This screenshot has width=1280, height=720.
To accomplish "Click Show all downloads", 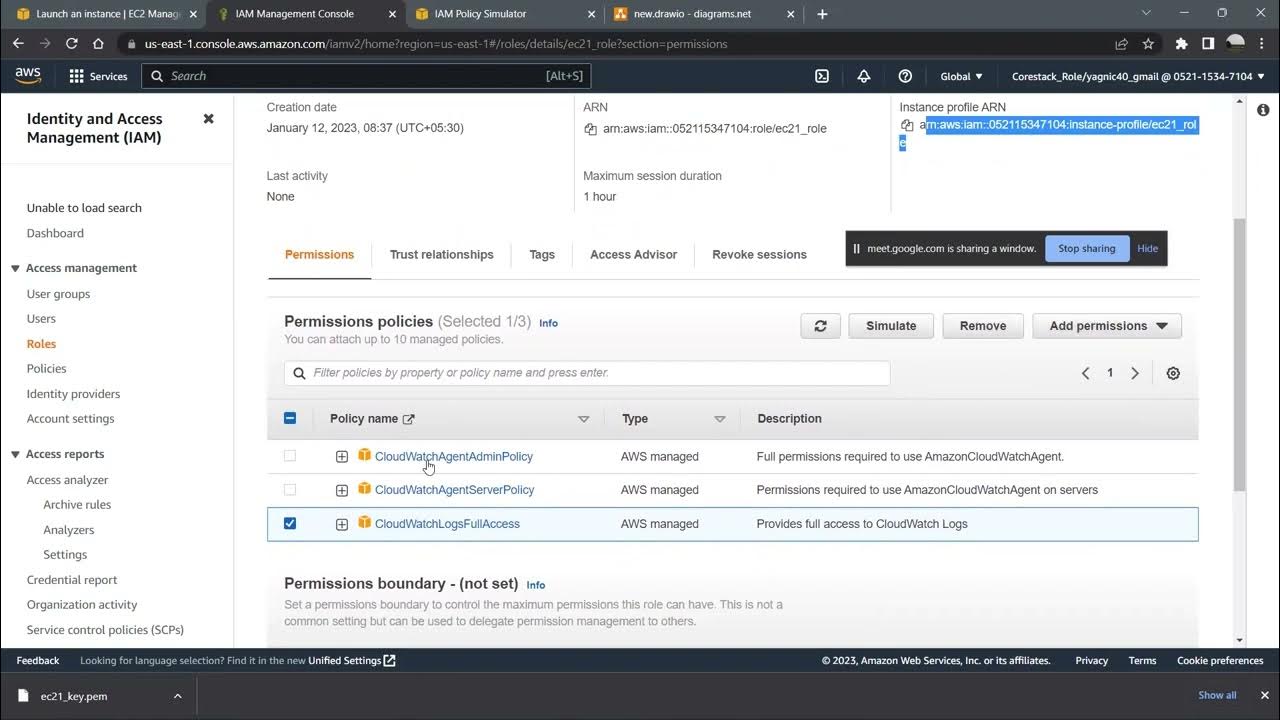I will [1217, 695].
